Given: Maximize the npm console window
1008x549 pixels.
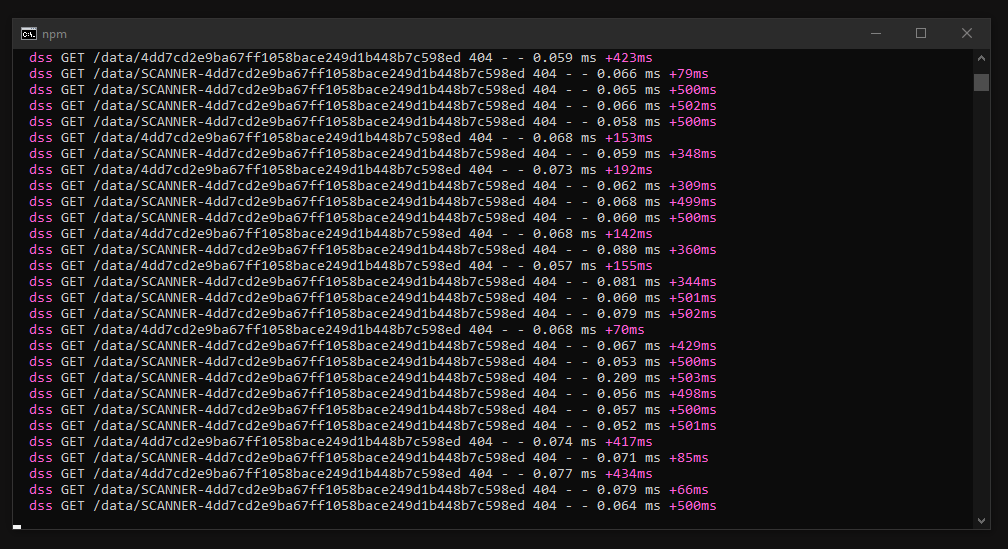Looking at the screenshot, I should click(921, 33).
